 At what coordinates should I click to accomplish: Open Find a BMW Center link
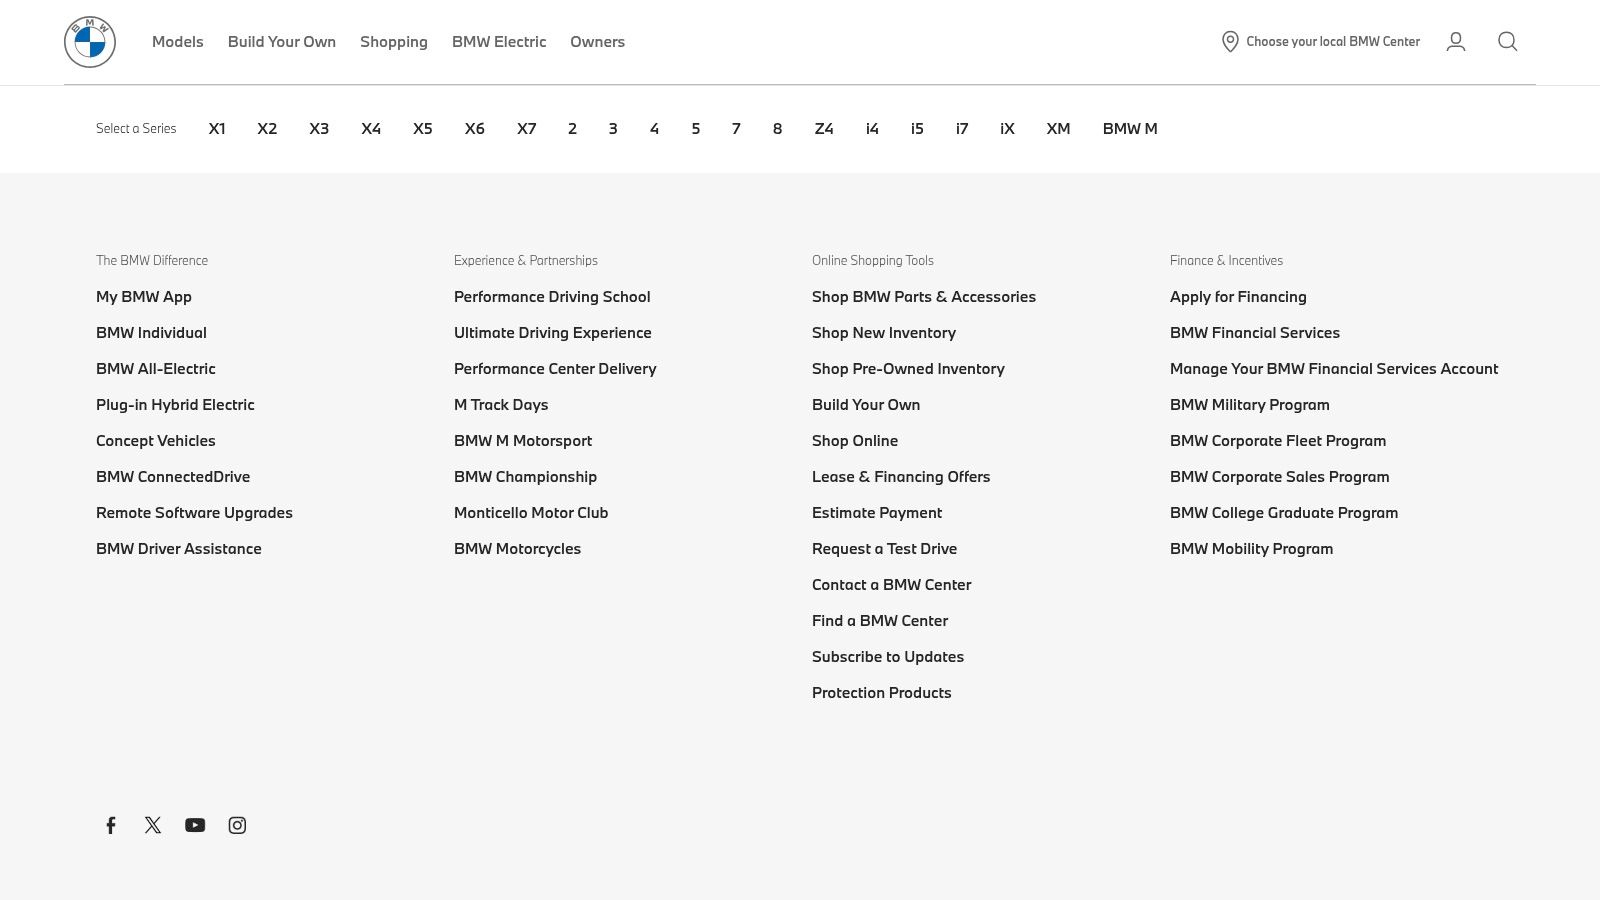coord(880,621)
